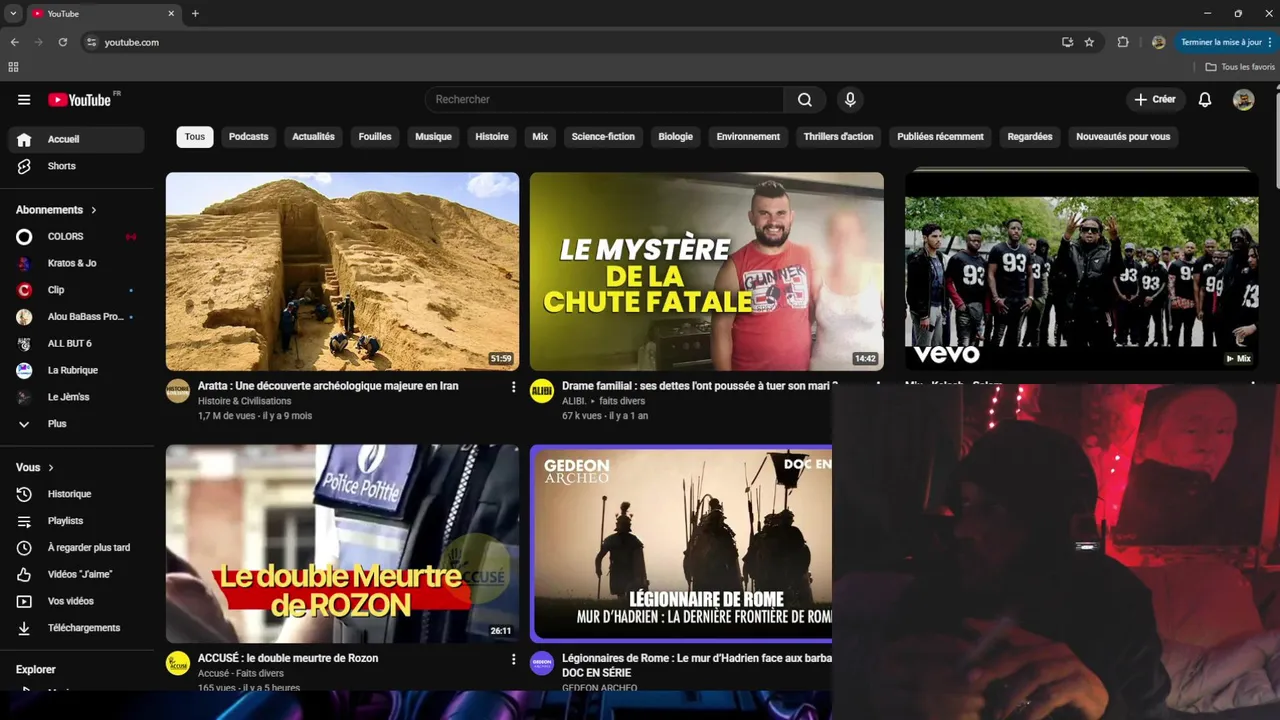Select the Thrillers d'action chip
The image size is (1280, 720).
point(838,137)
